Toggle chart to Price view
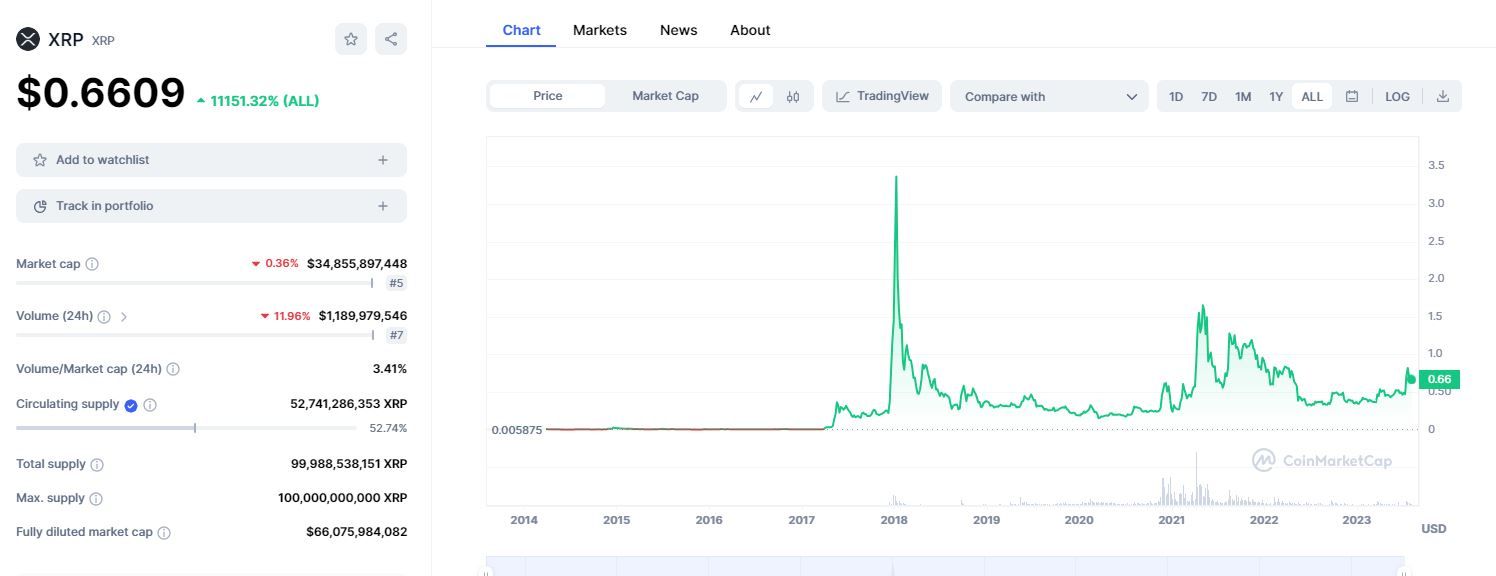The height and width of the screenshot is (576, 1496). [547, 96]
